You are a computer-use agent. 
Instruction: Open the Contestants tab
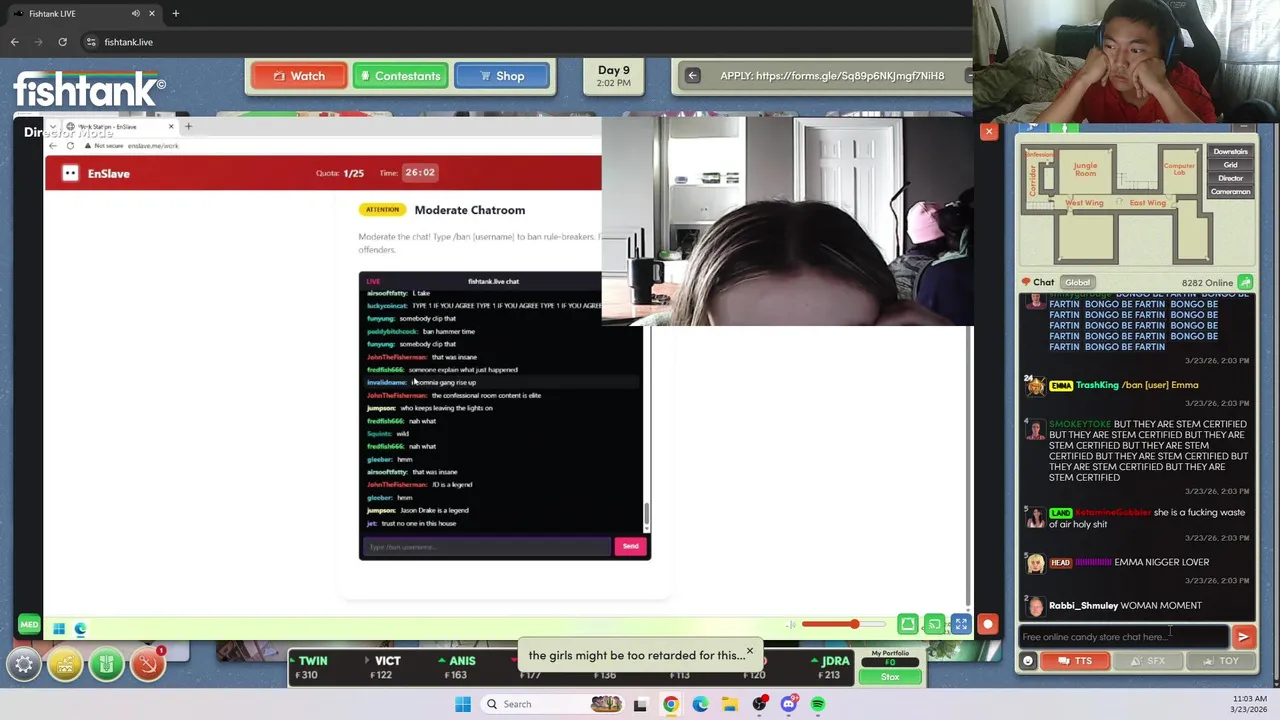(400, 76)
